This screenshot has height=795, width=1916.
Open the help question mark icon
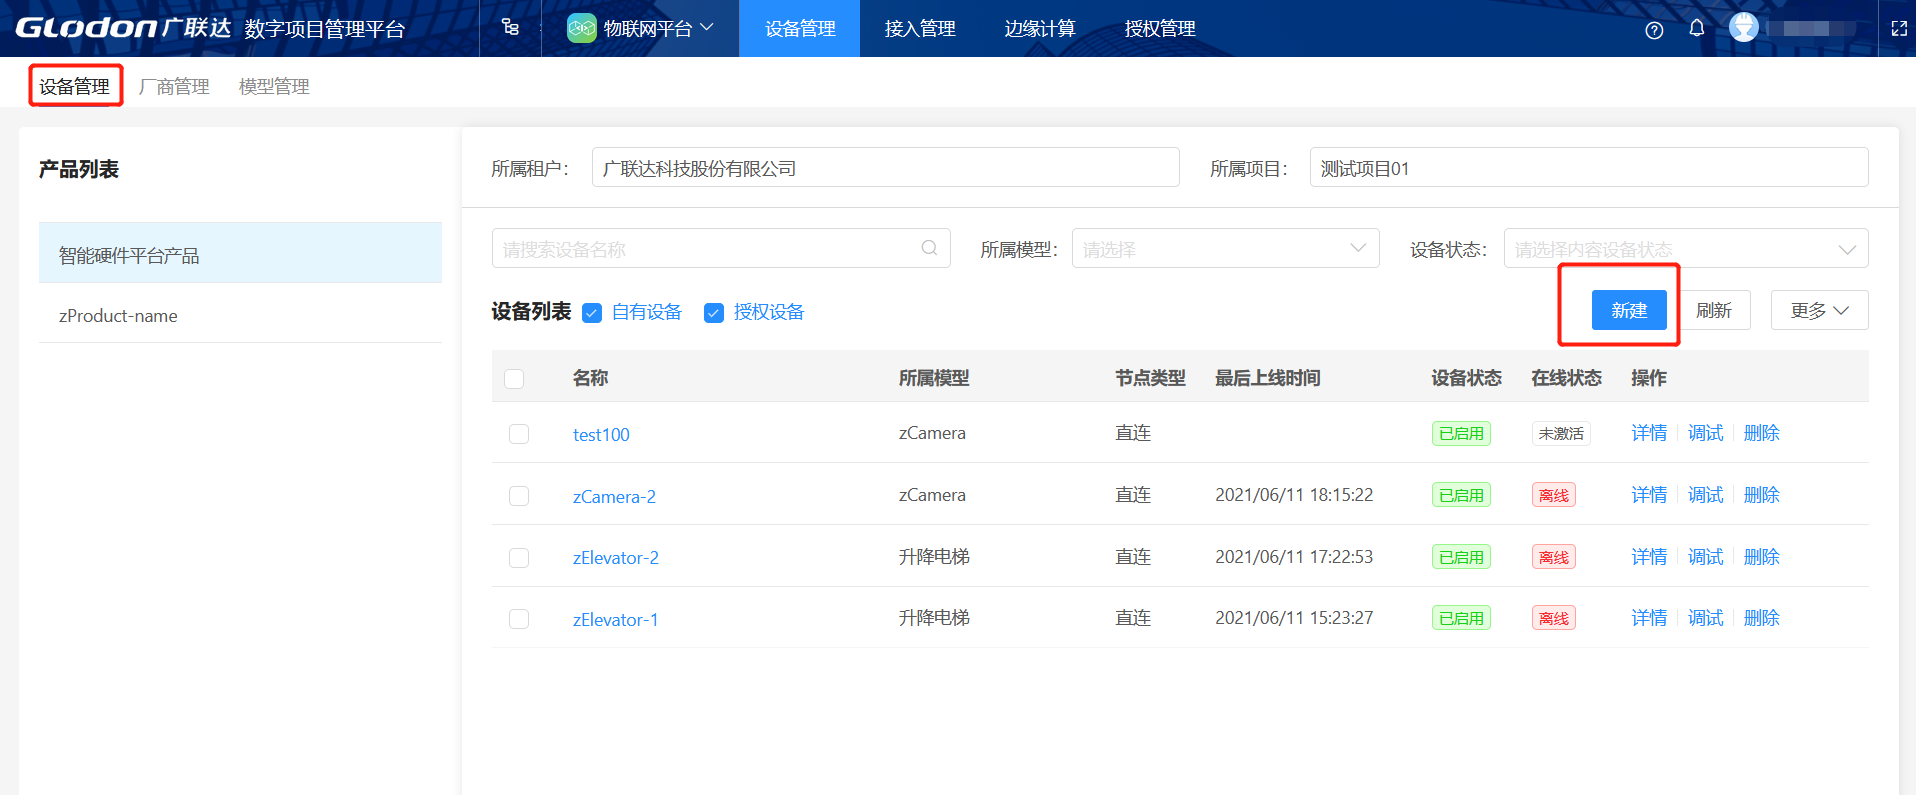click(x=1654, y=30)
